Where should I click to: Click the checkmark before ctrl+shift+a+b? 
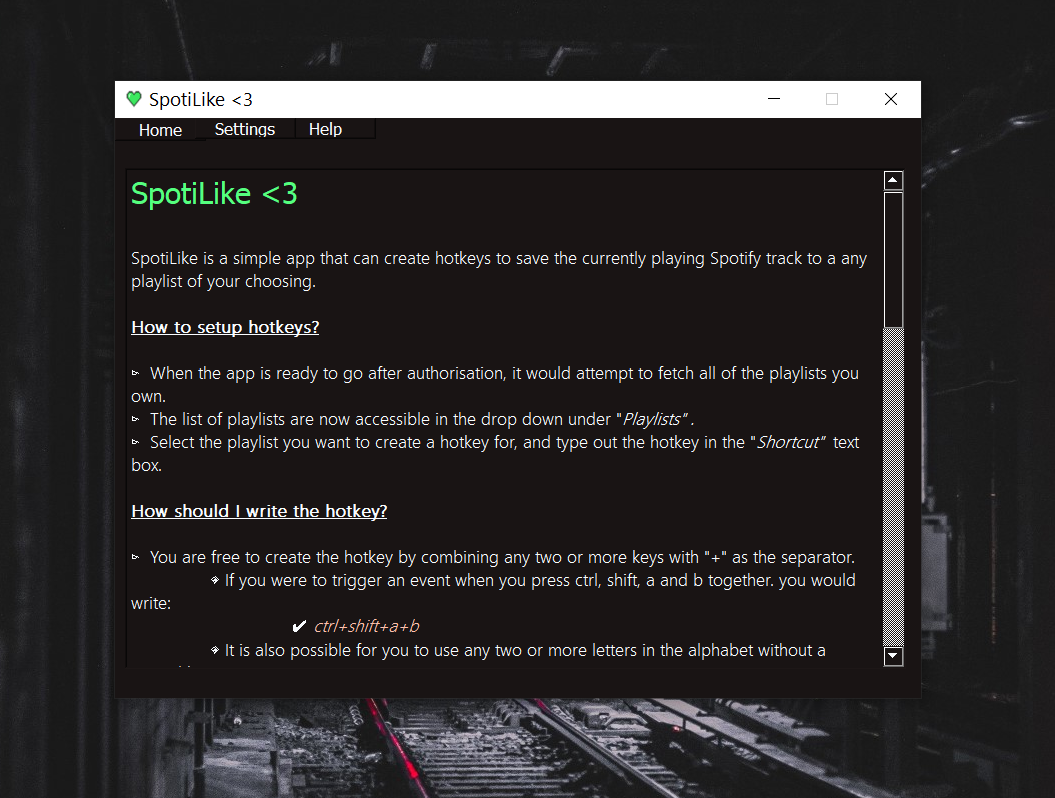coord(299,626)
